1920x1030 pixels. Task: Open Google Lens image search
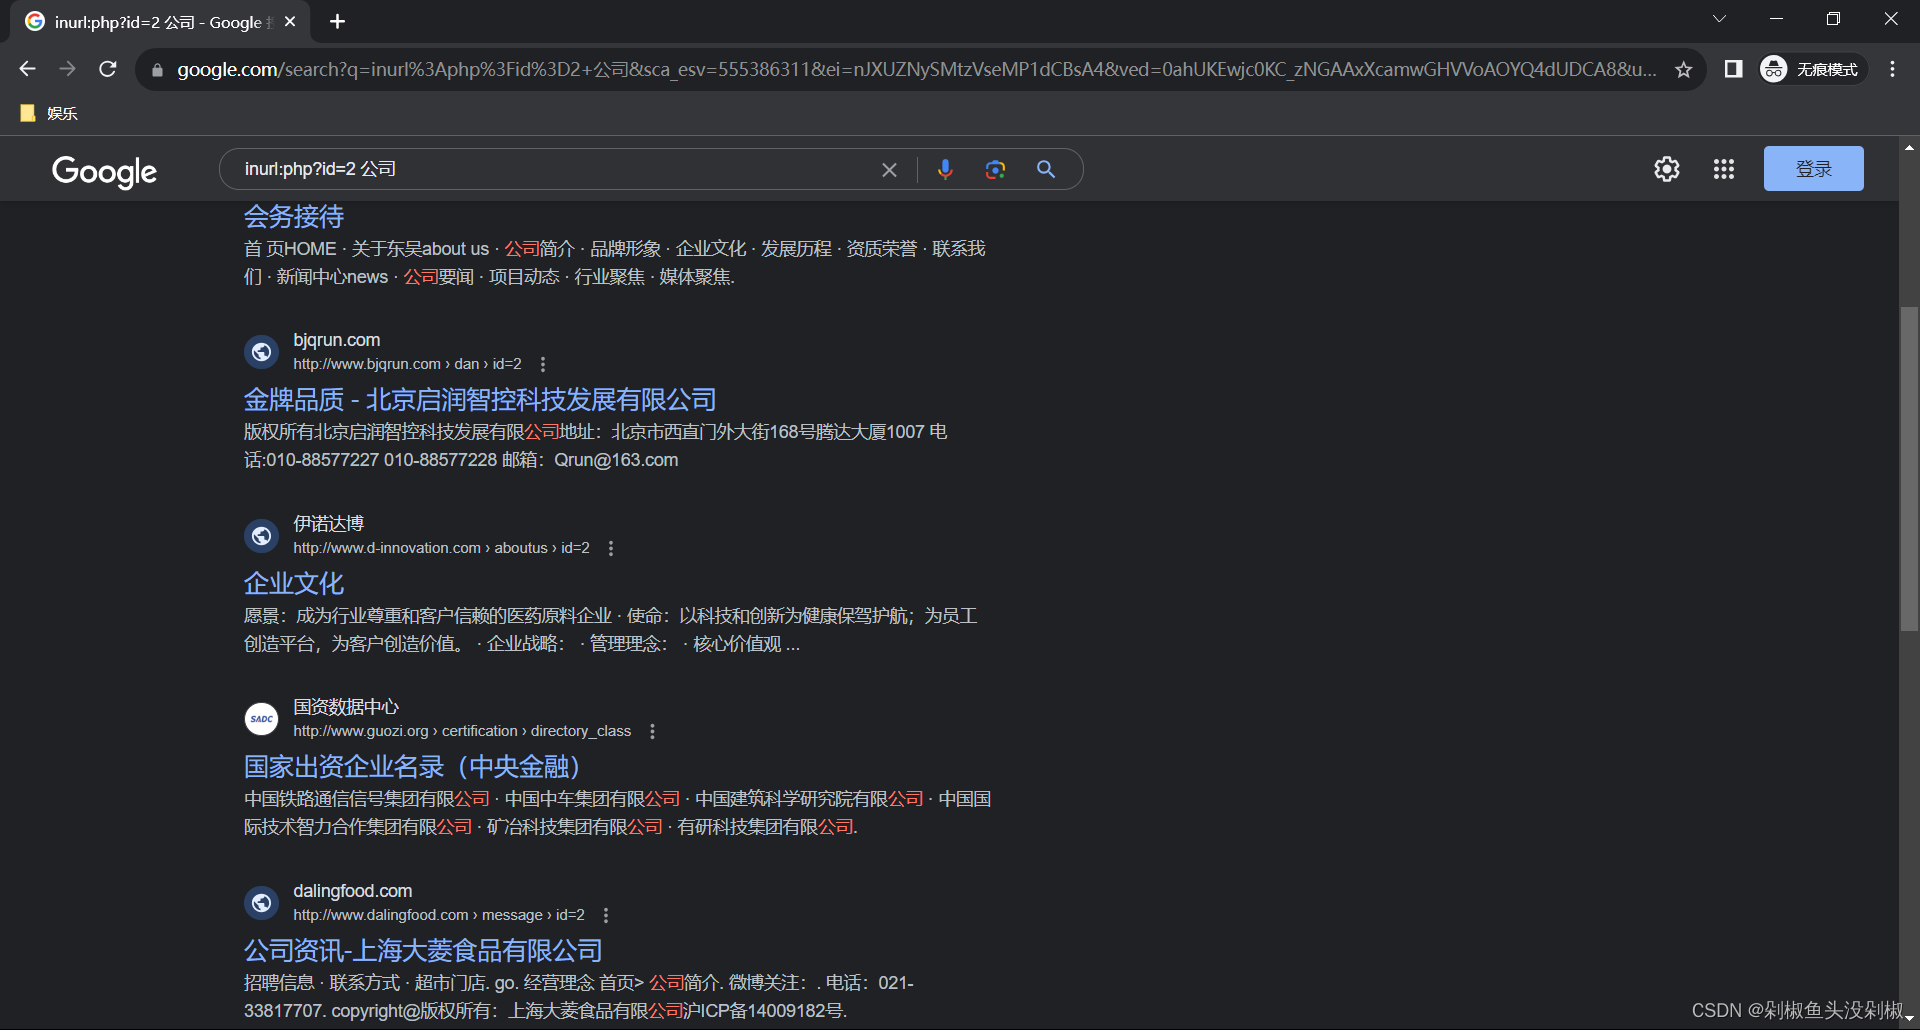(x=995, y=169)
